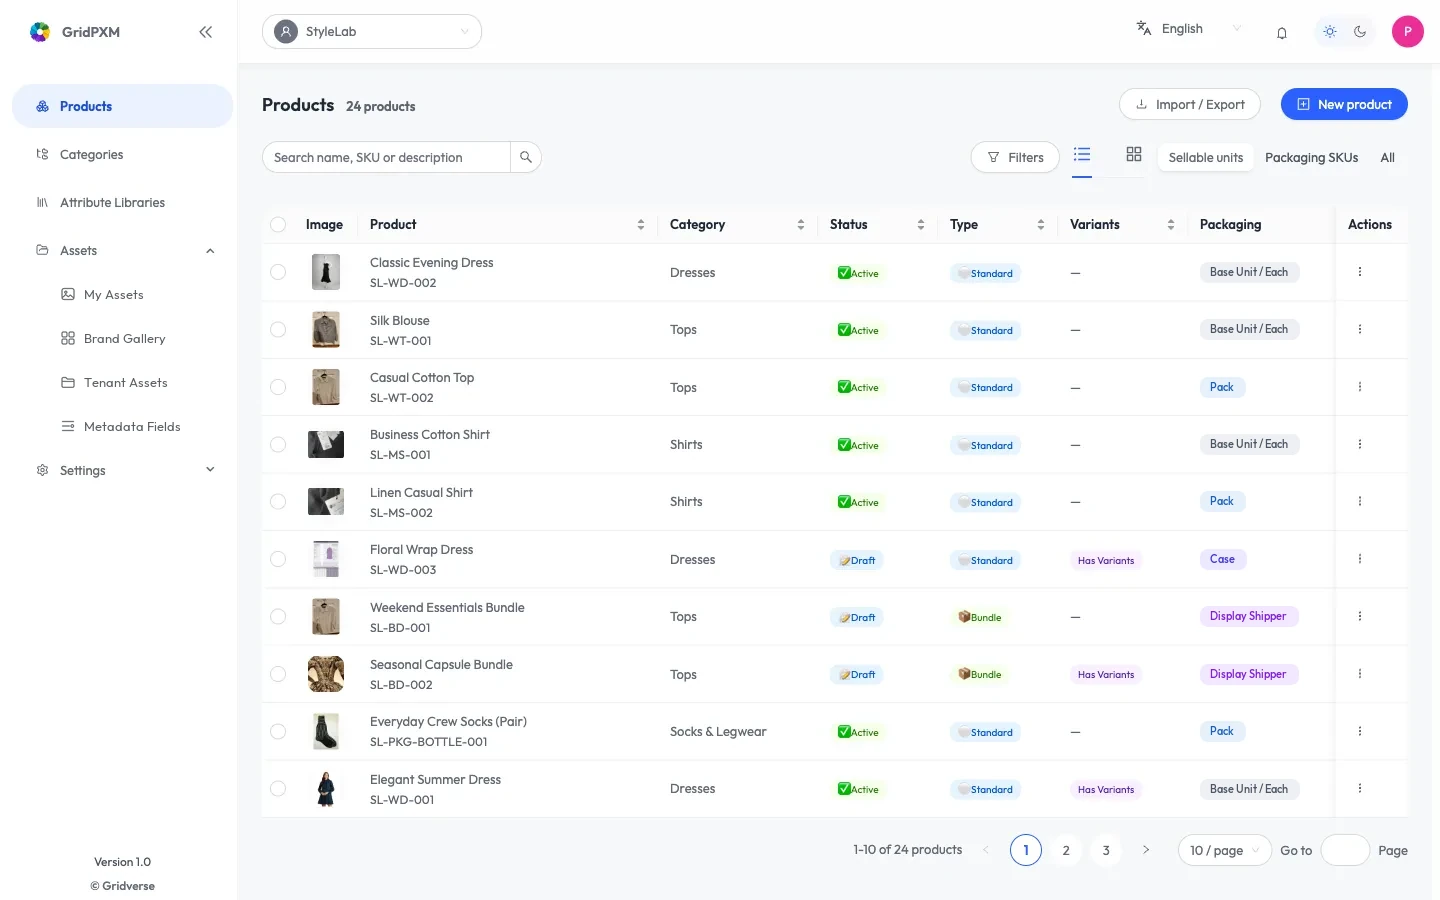Screen dimensions: 1440x900
Task: Go to next page arrow
Action: (x=1146, y=850)
